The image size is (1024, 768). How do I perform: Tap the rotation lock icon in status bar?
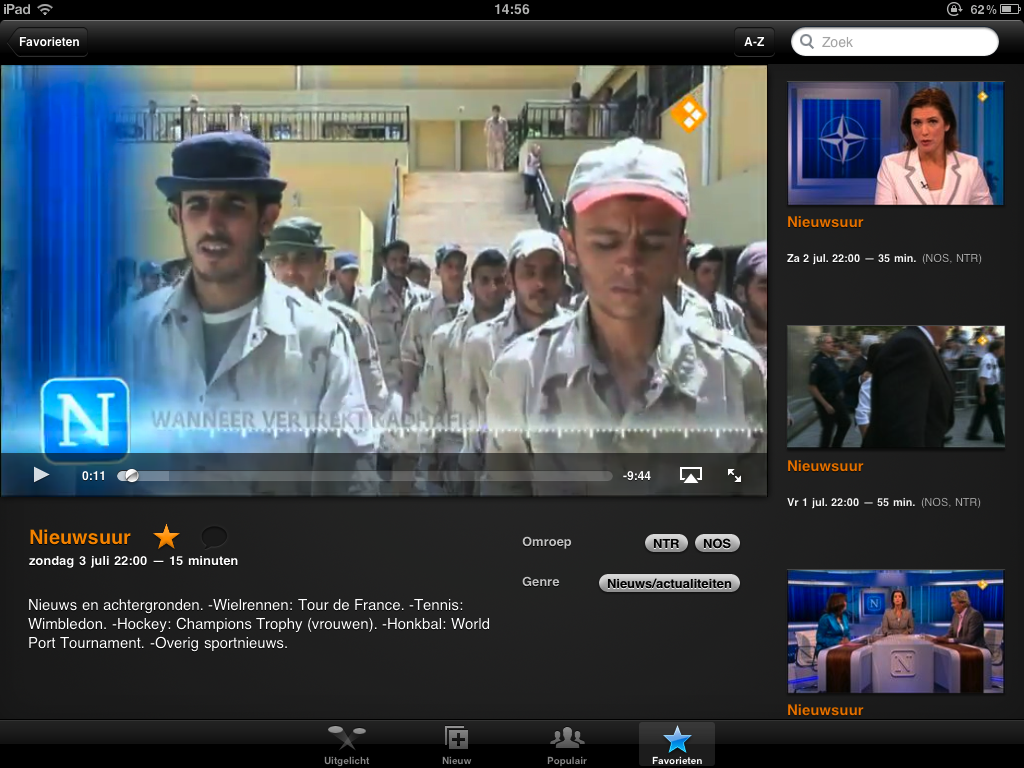coord(954,9)
